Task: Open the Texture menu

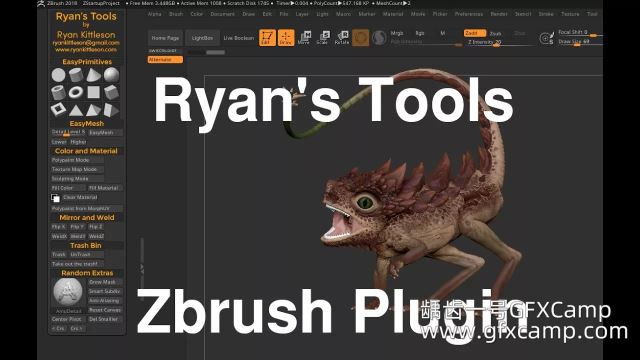Action: tap(570, 14)
